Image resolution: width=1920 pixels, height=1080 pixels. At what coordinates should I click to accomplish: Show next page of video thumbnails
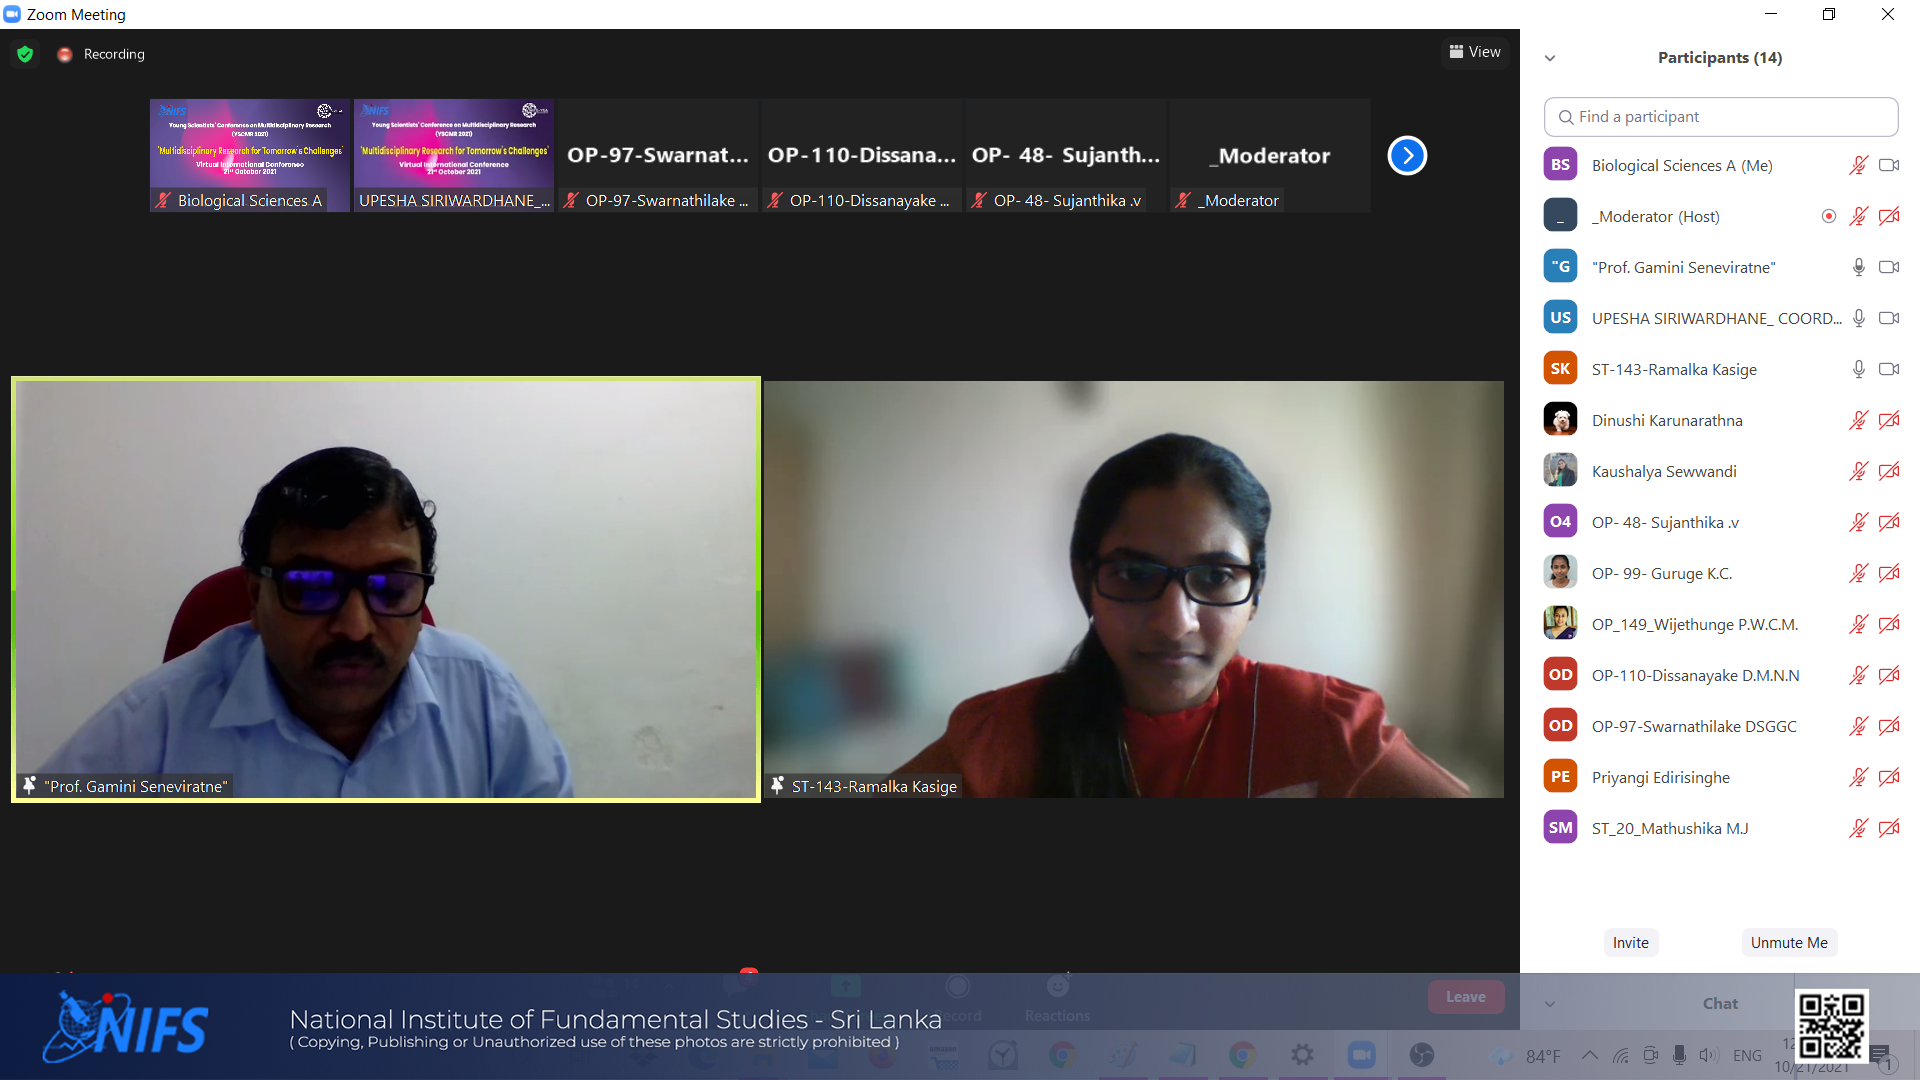click(x=1407, y=155)
